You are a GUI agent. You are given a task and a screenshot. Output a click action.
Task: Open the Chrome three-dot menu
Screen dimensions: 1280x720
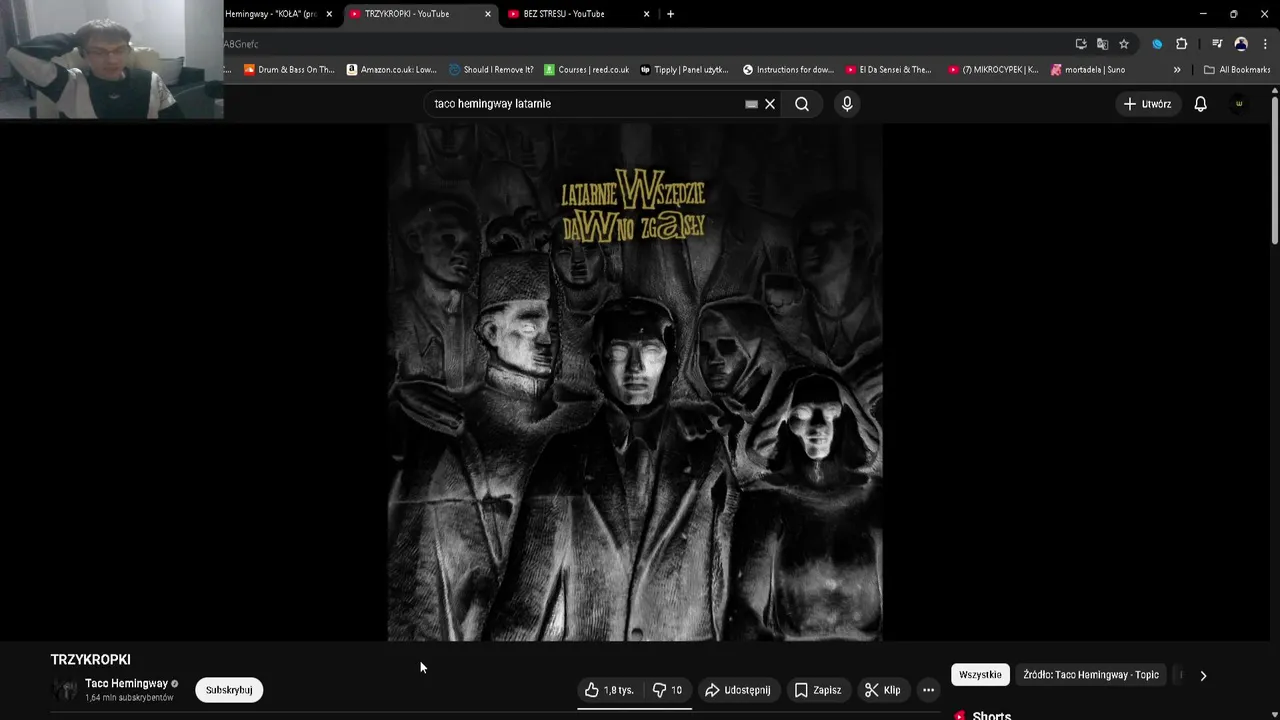(x=1265, y=44)
